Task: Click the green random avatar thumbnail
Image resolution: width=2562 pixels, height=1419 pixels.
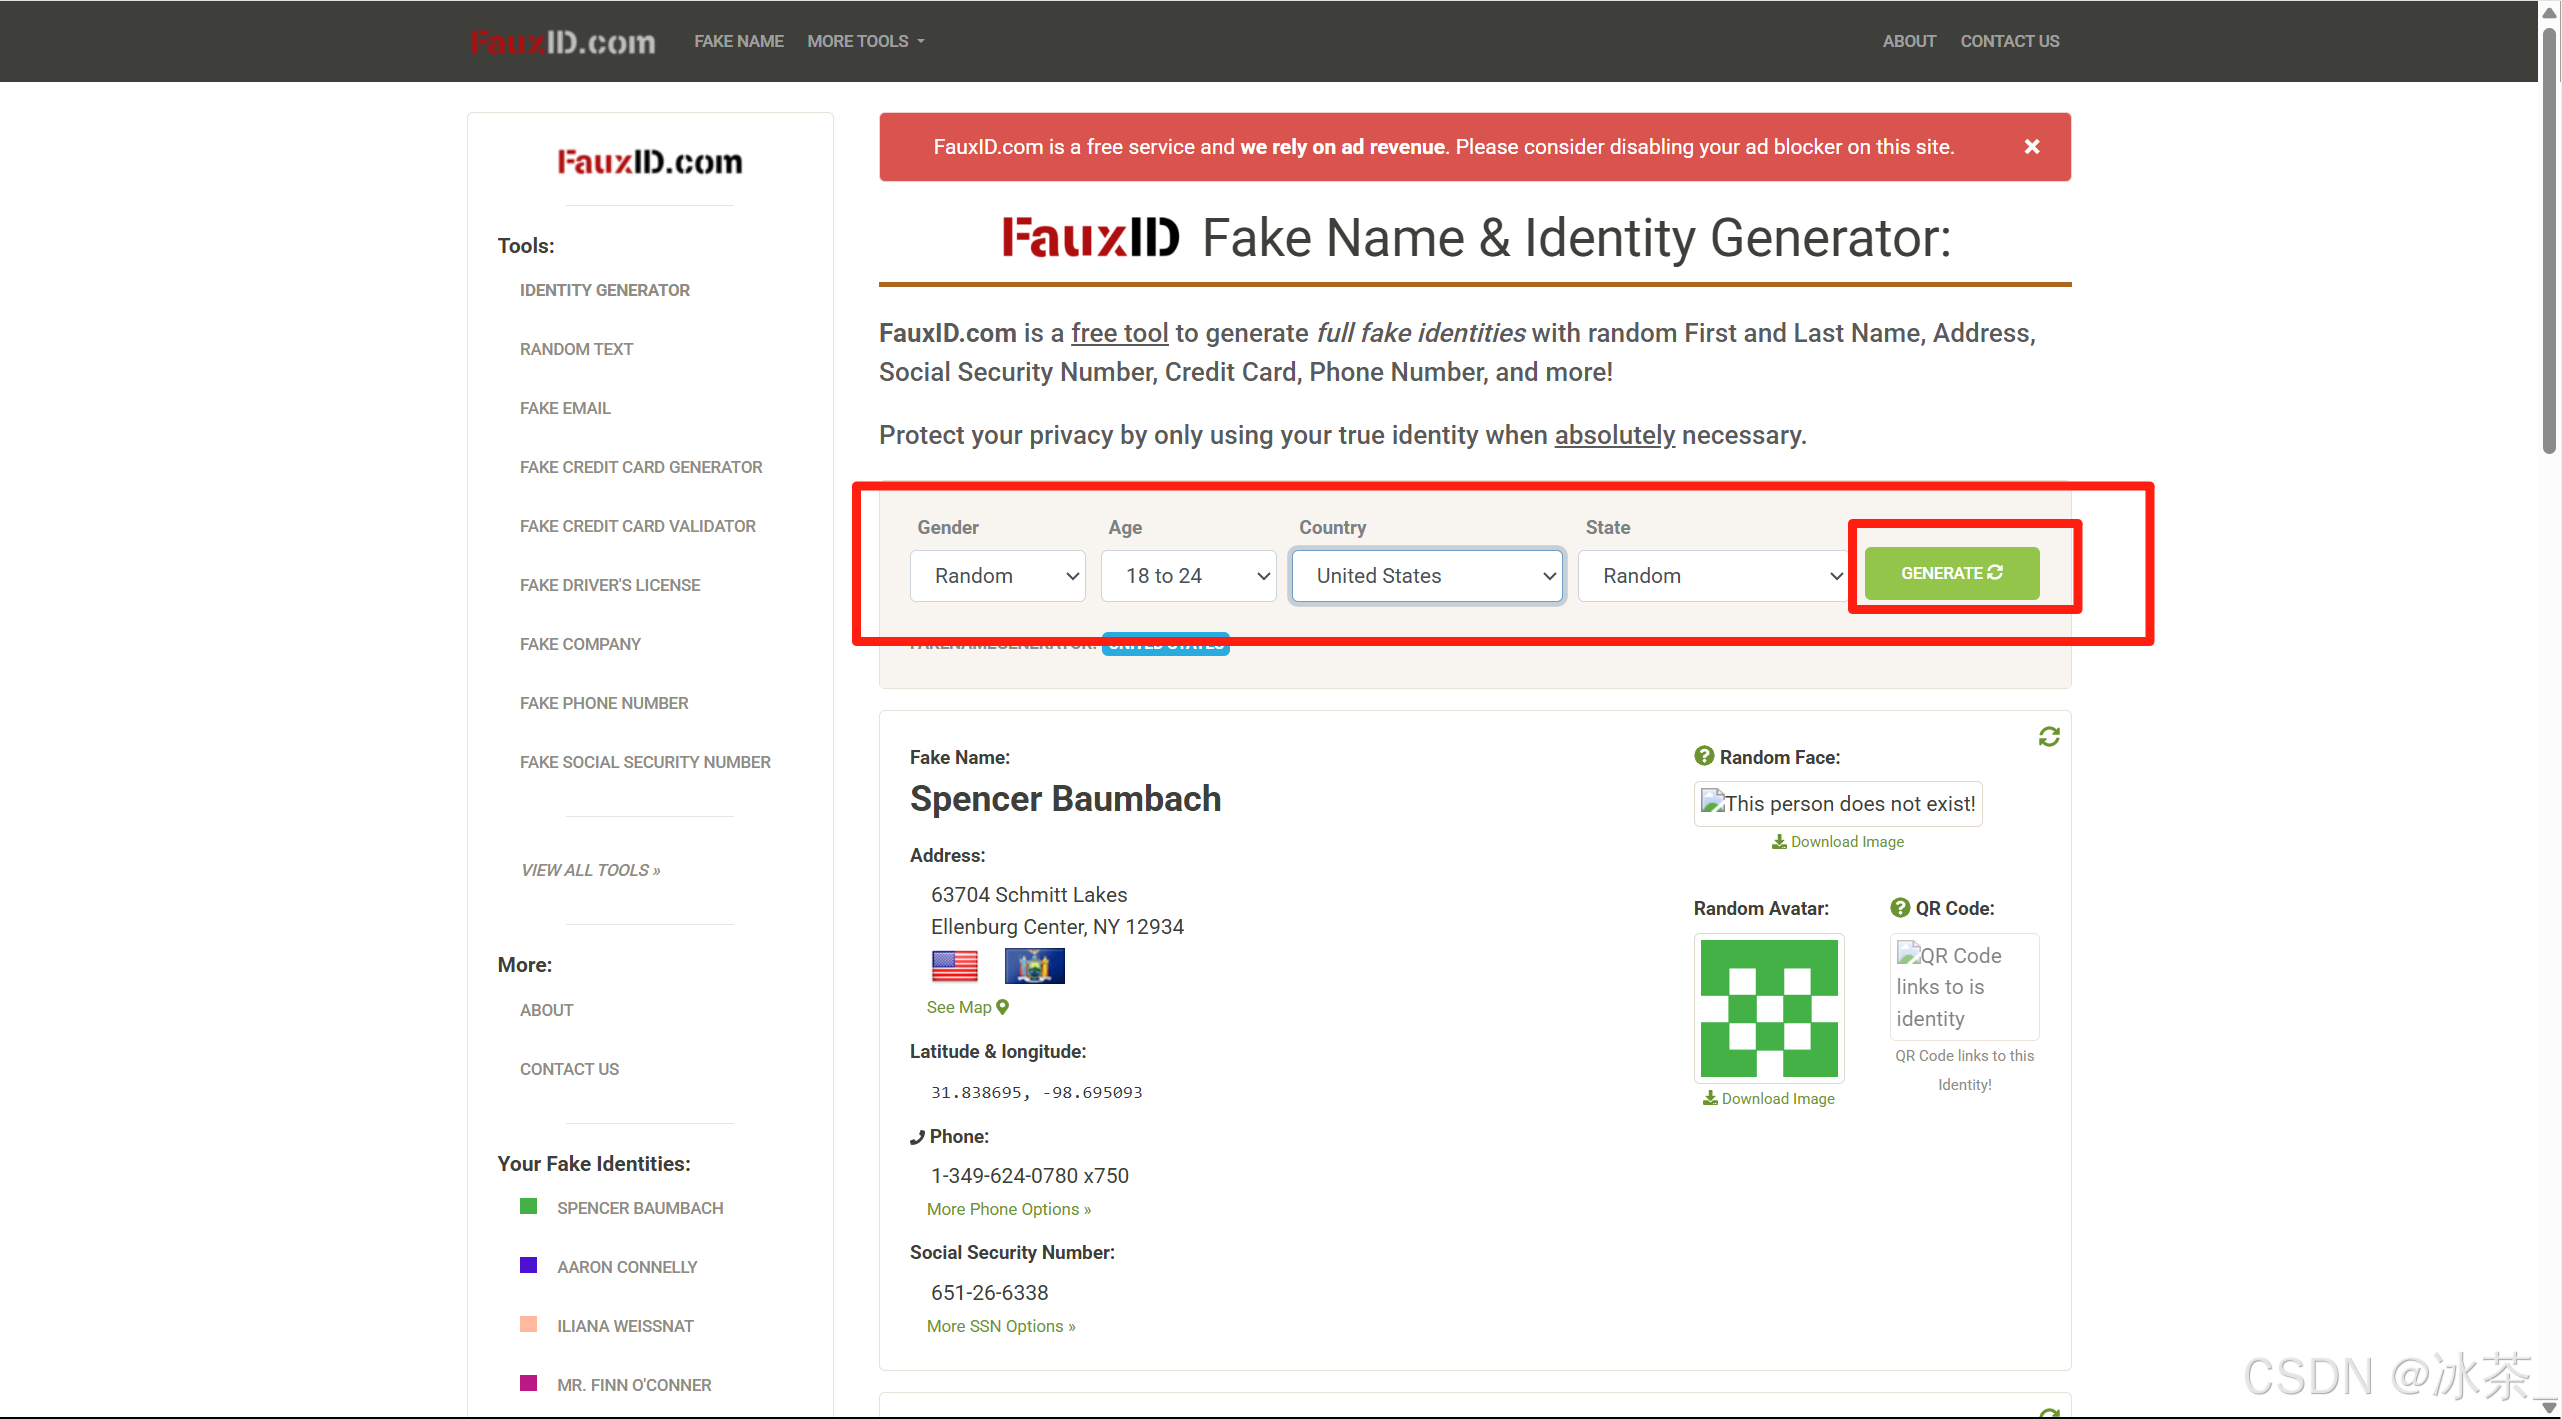Action: pos(1768,1008)
